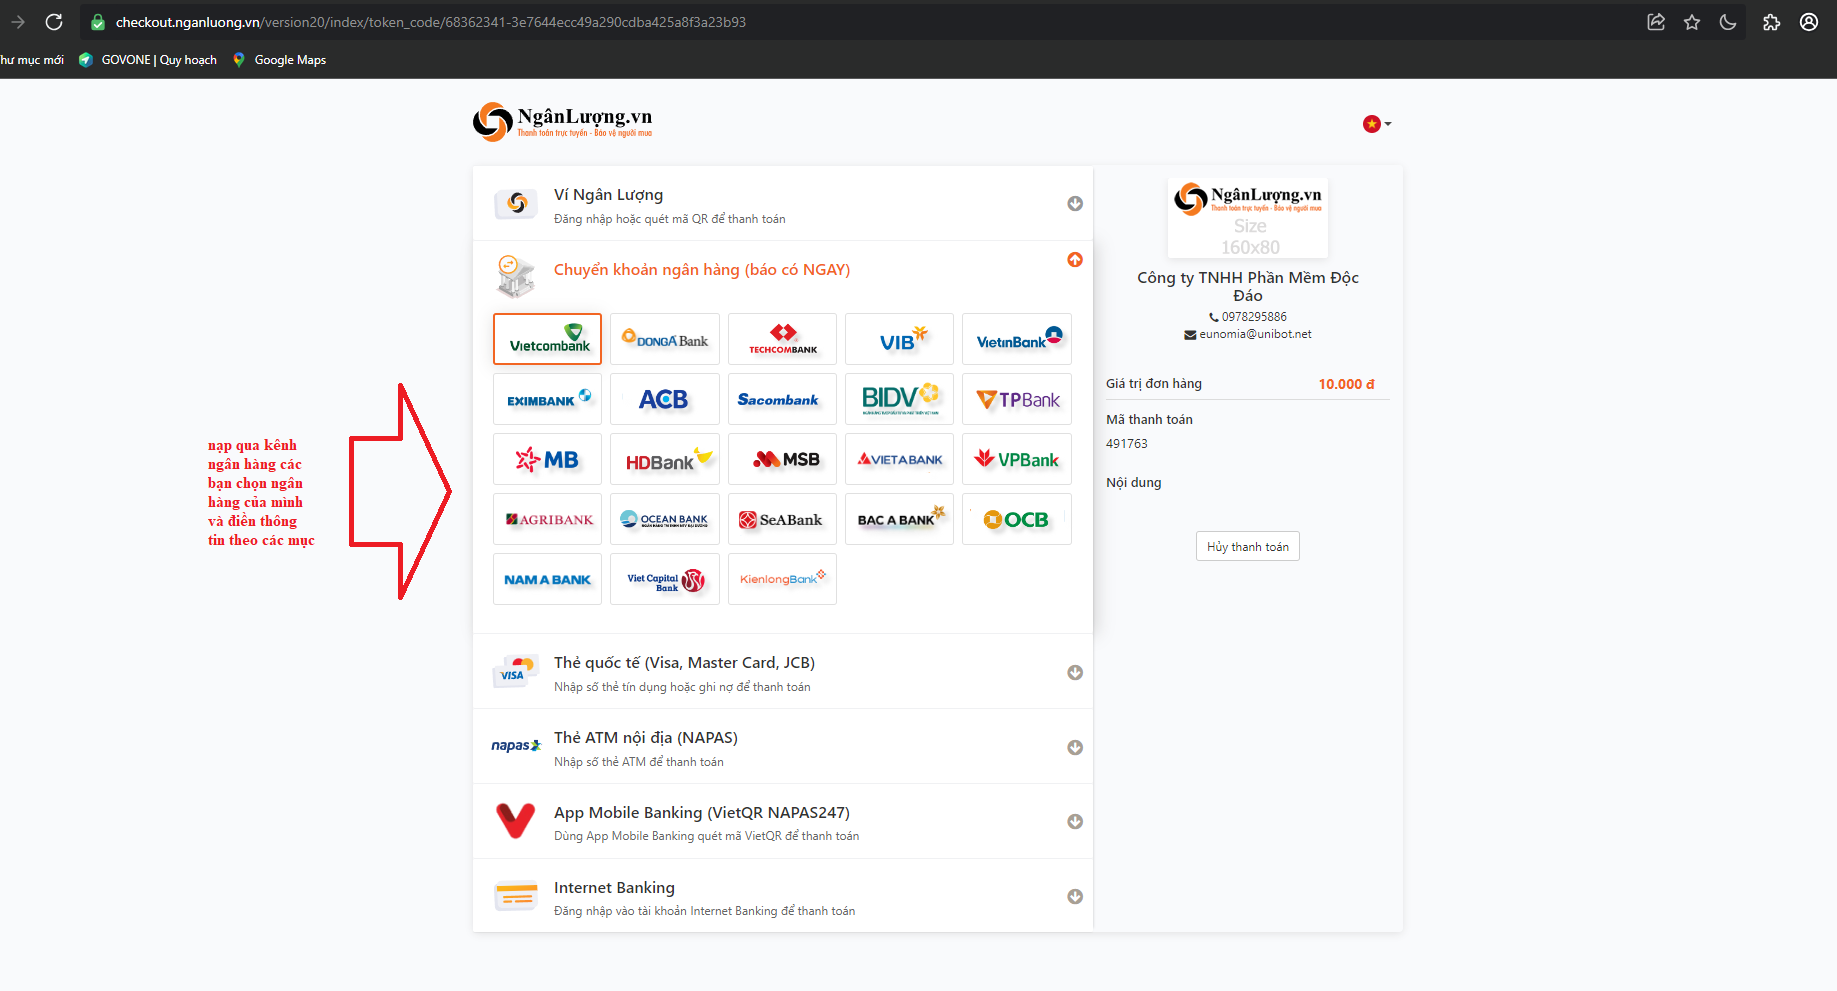Open Ví Ngân Lượng payment method
Viewport: 1837px width, 991px height.
pos(782,204)
